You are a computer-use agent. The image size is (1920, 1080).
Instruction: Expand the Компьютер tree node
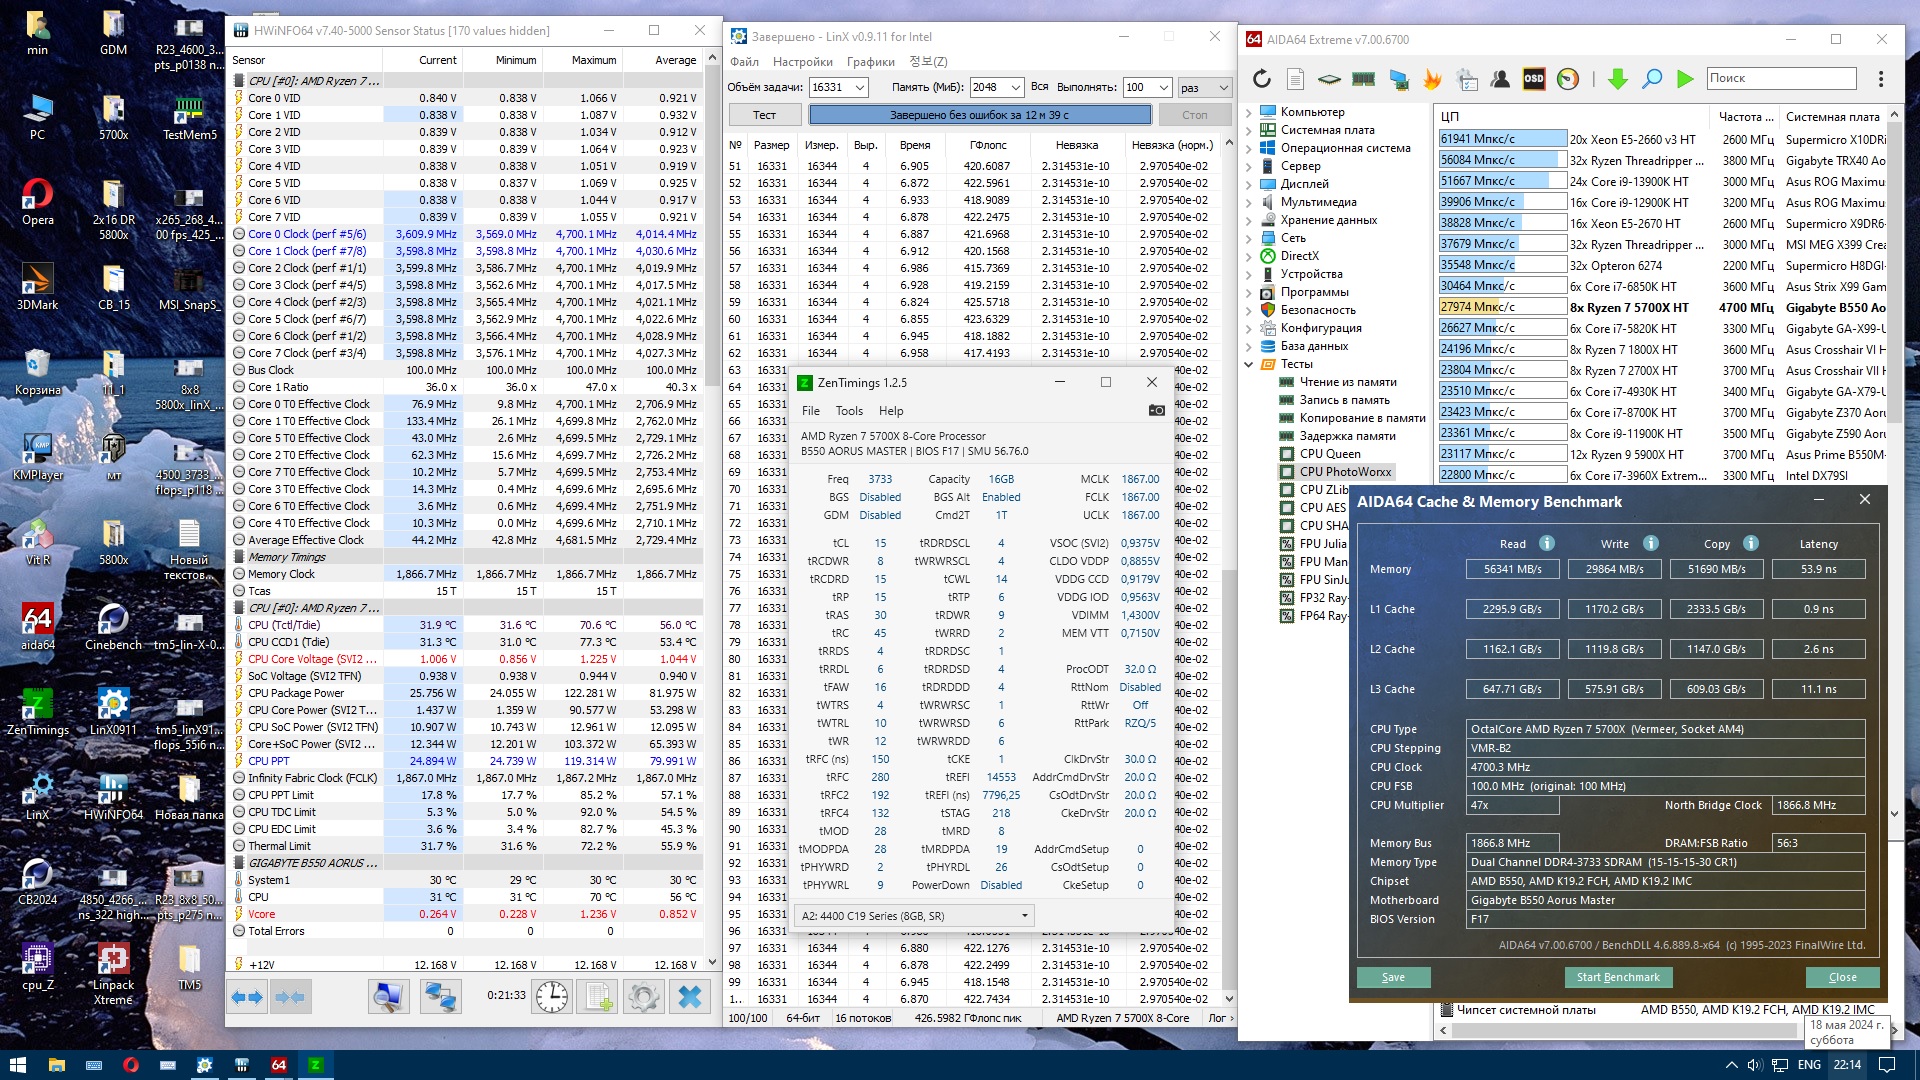click(x=1249, y=112)
